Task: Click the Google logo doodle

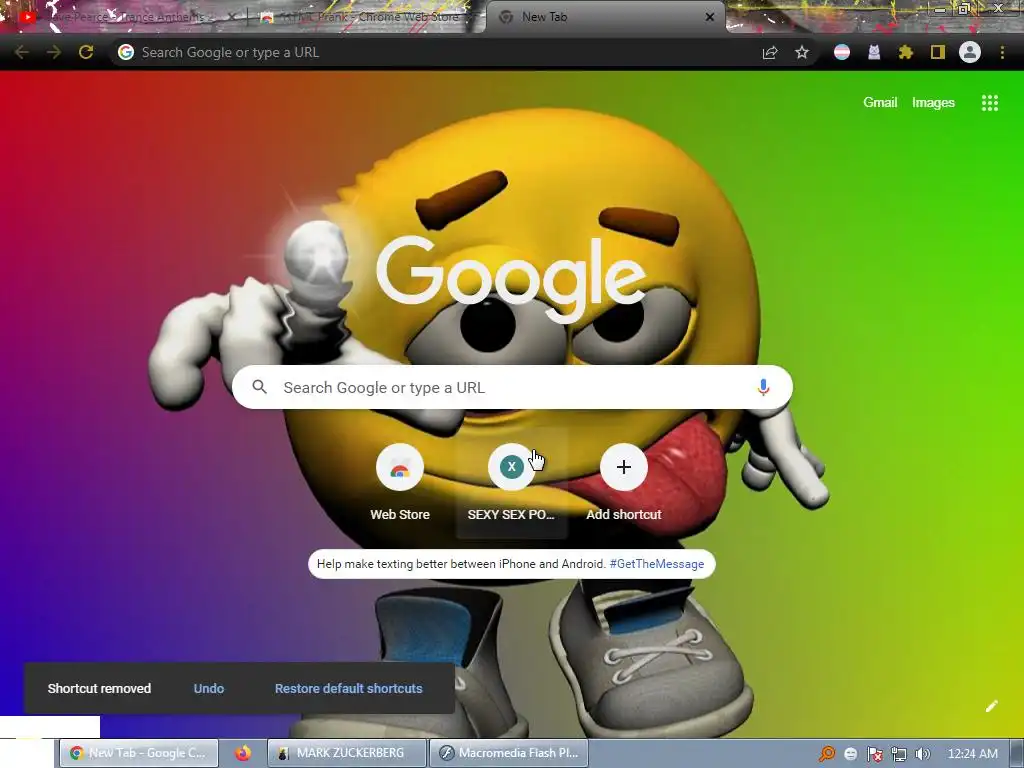Action: 511,278
